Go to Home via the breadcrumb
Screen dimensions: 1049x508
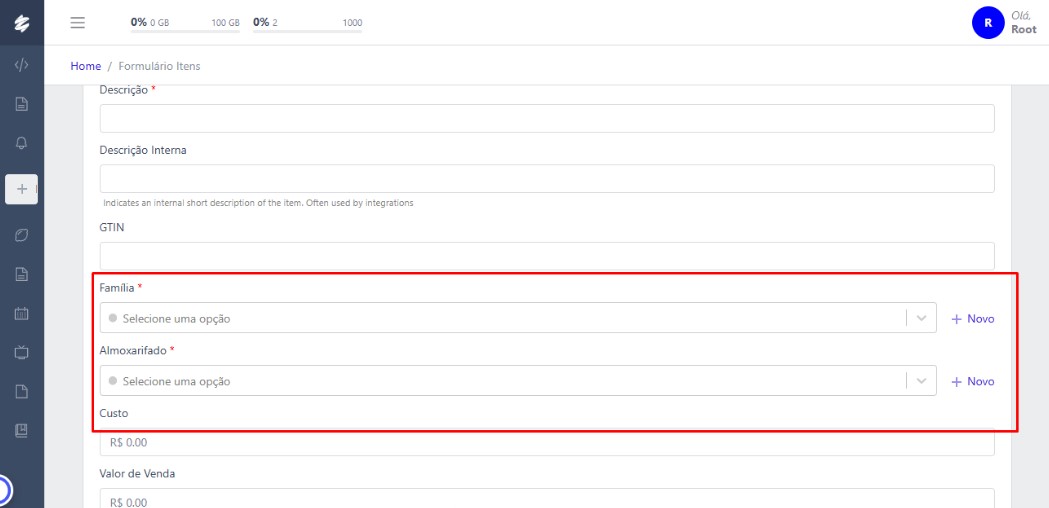pos(85,66)
